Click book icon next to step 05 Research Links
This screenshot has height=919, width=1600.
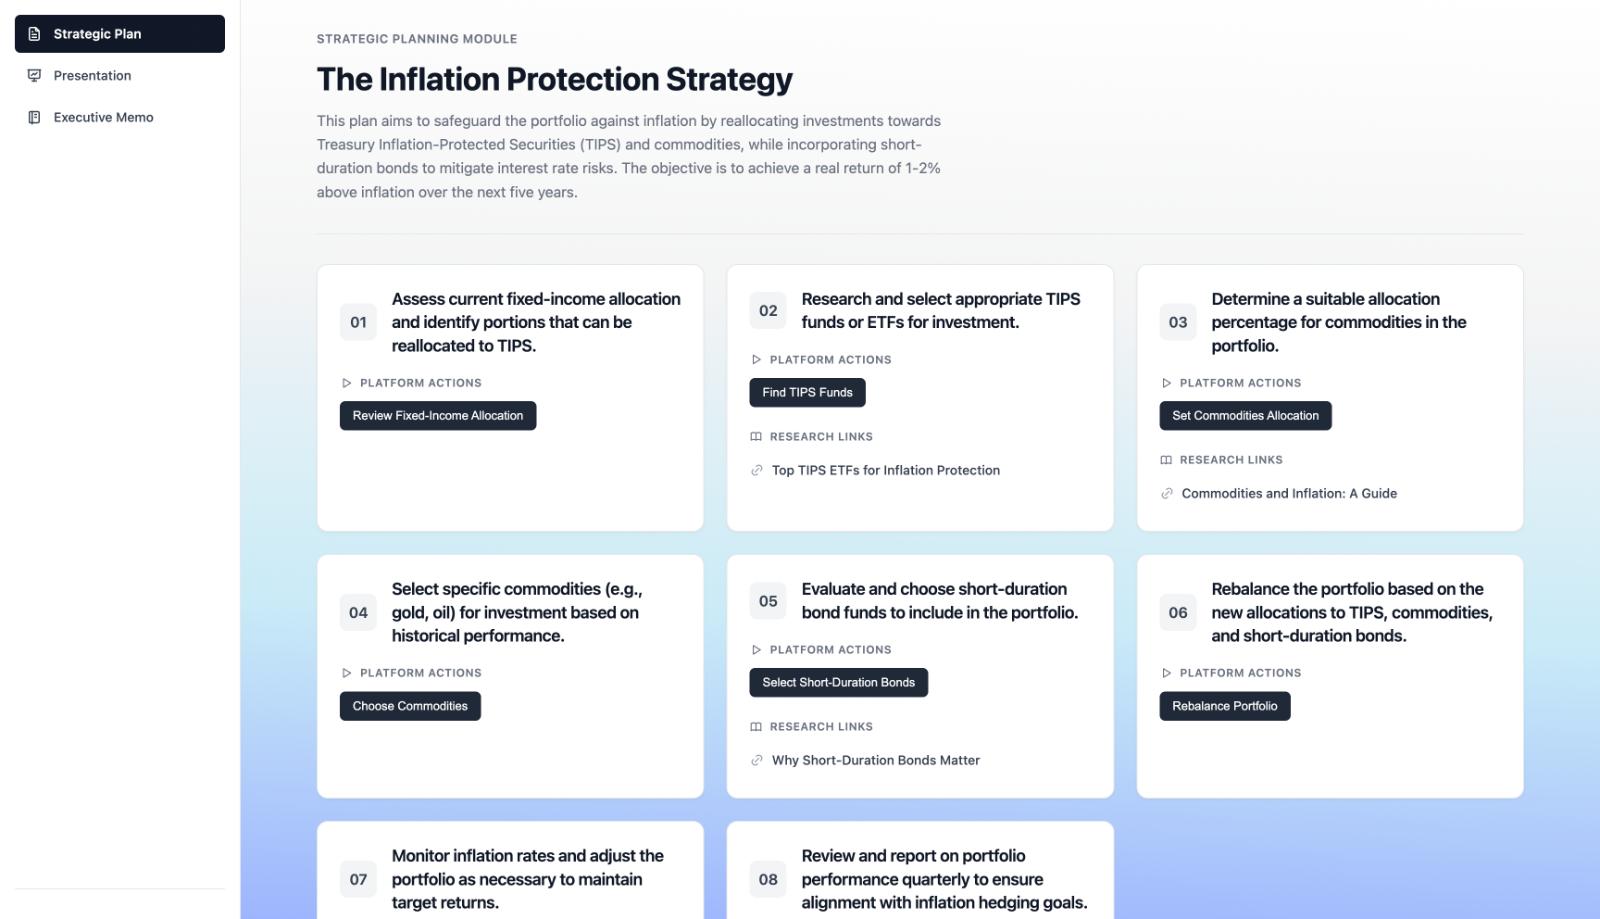[756, 727]
